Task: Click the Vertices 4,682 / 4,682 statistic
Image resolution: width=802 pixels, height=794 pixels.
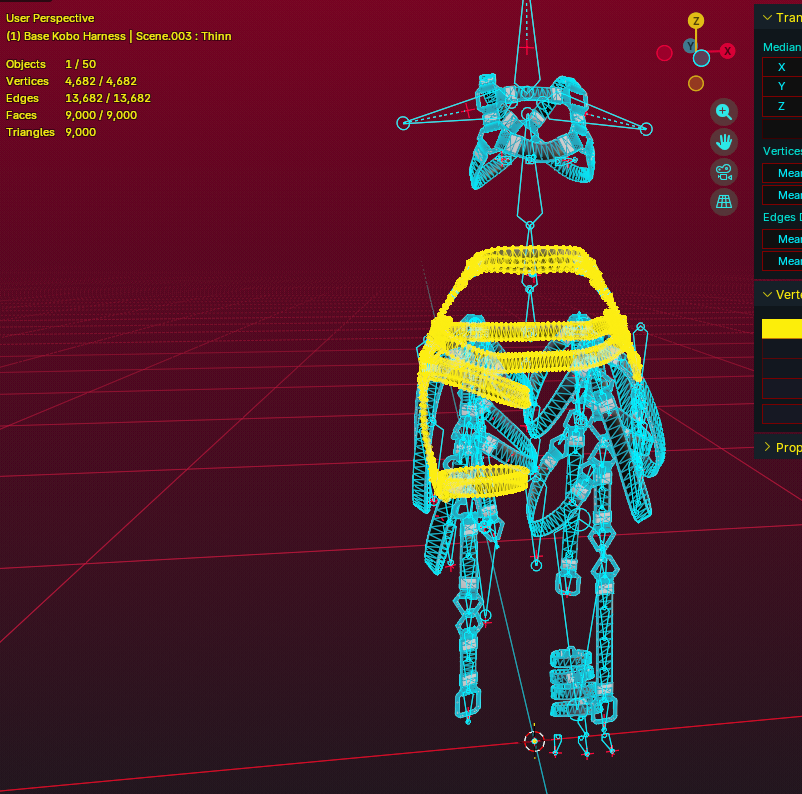Action: coord(71,81)
